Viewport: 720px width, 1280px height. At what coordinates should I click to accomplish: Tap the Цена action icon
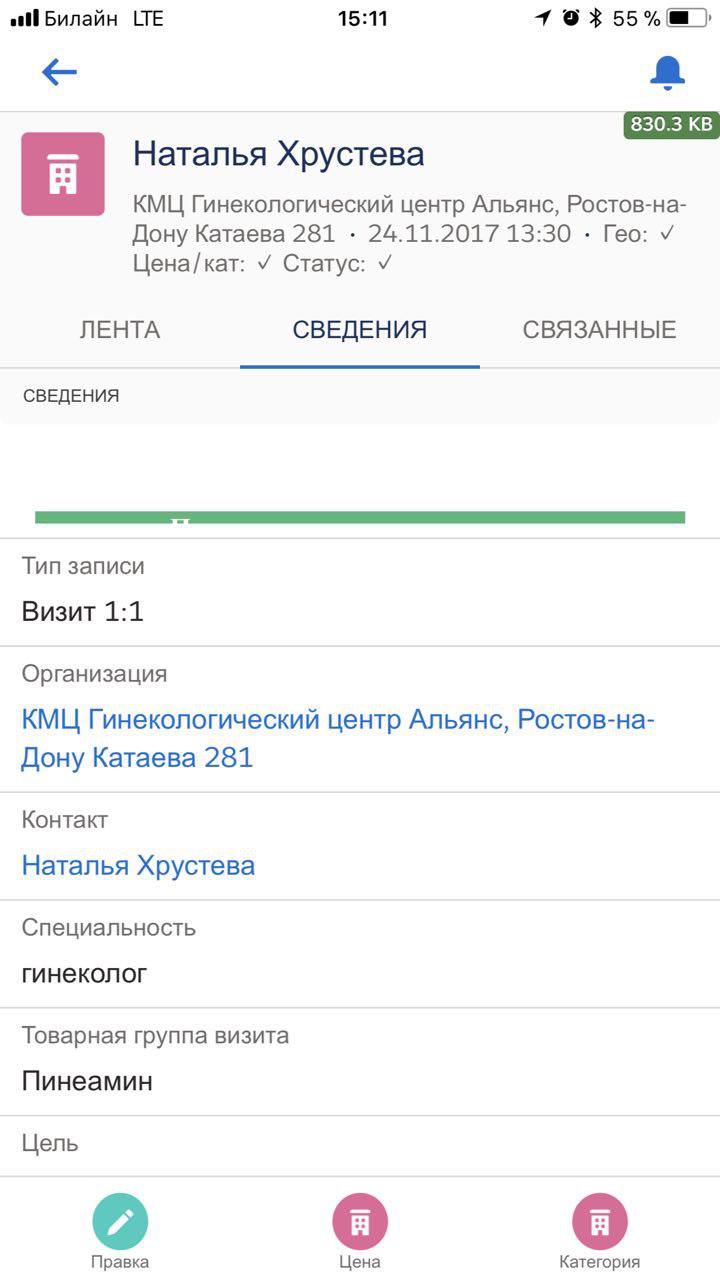click(360, 1222)
